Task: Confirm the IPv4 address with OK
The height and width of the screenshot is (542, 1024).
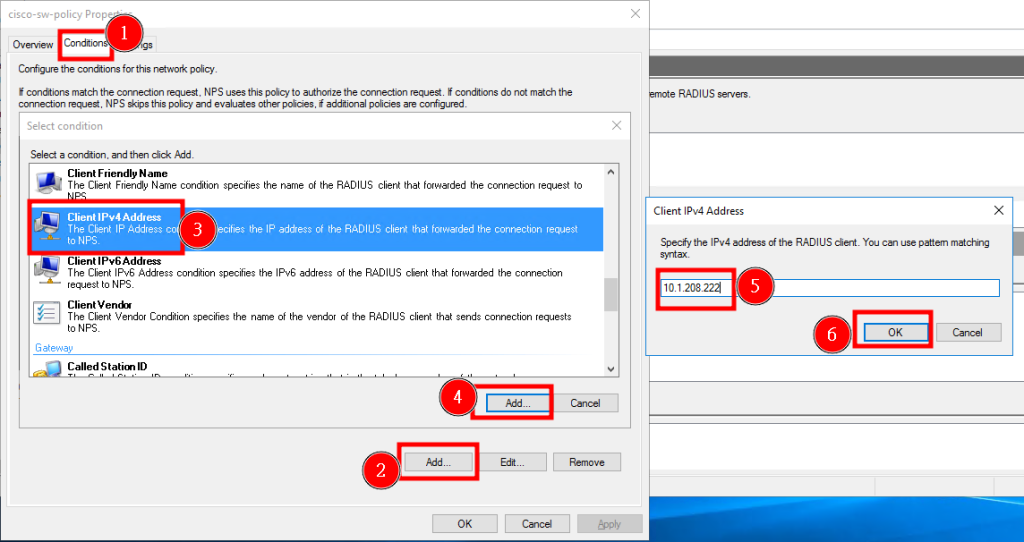Action: point(895,332)
